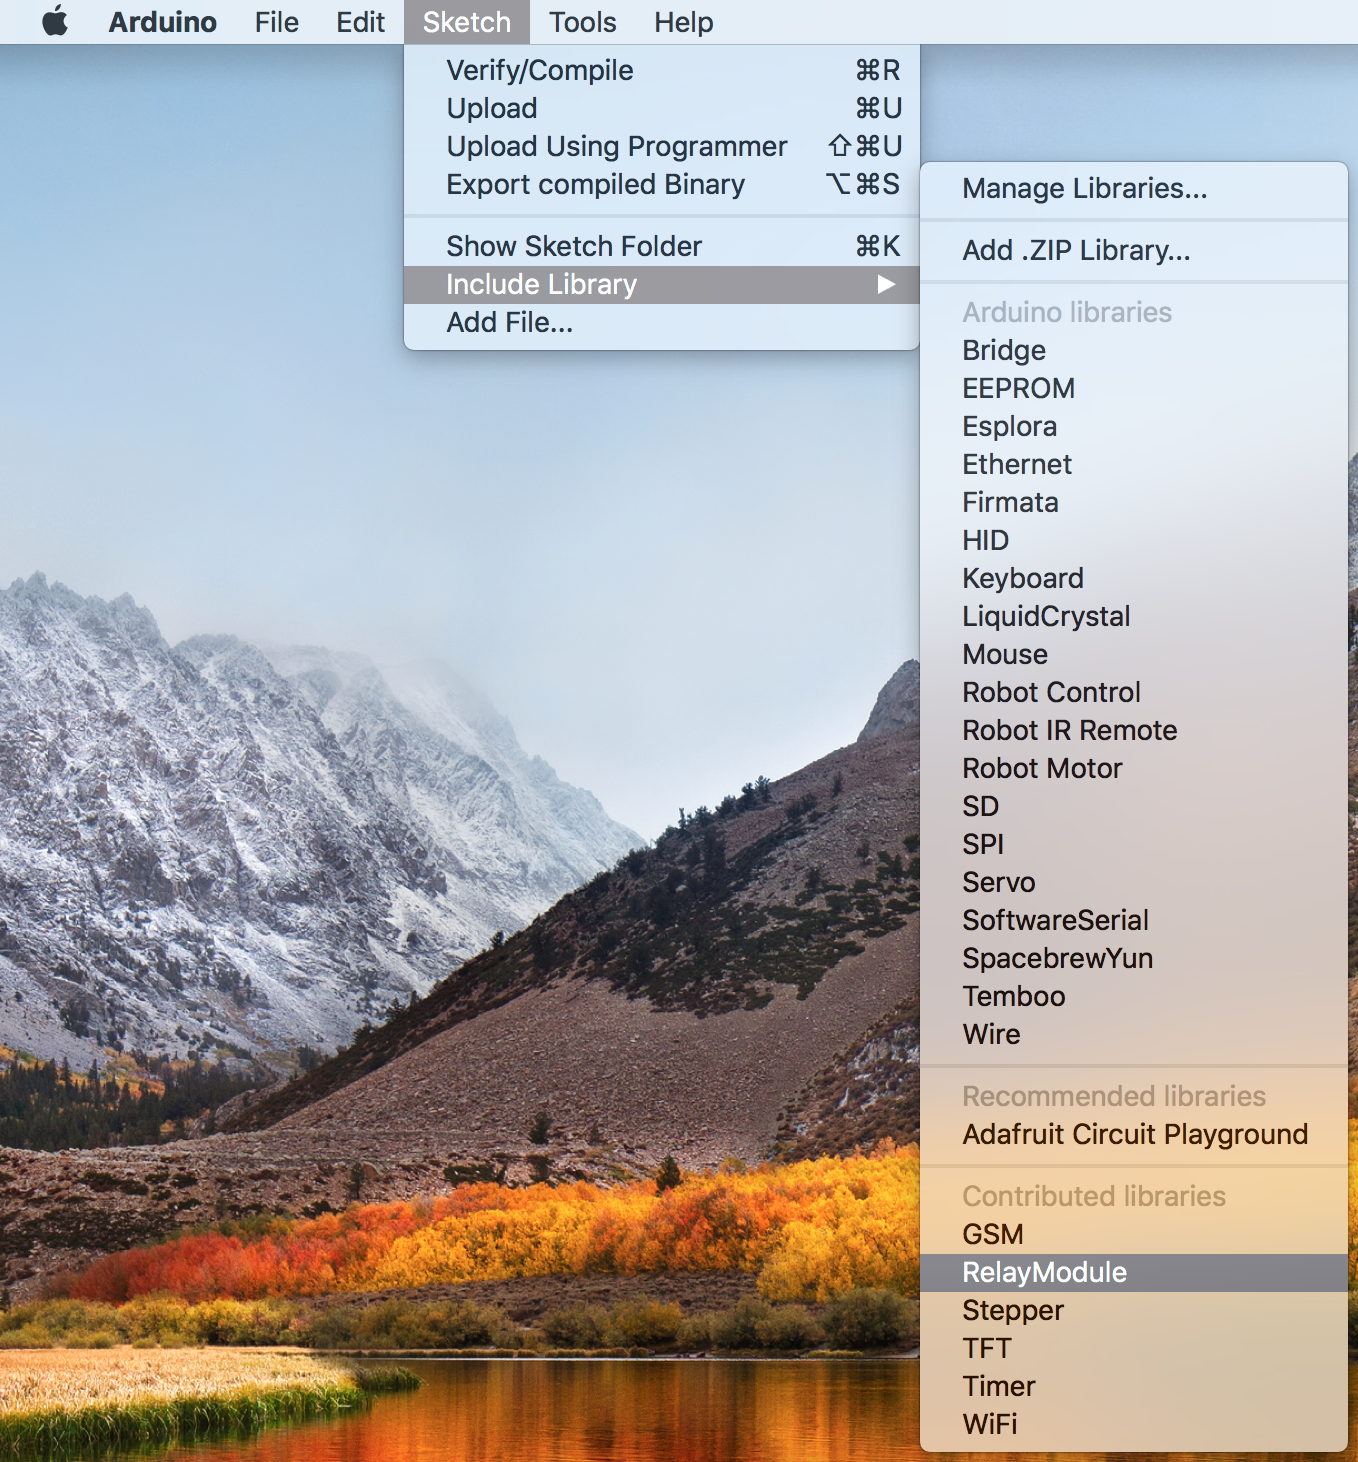Include the SoftwareSerial library
1358x1462 pixels.
1055,920
